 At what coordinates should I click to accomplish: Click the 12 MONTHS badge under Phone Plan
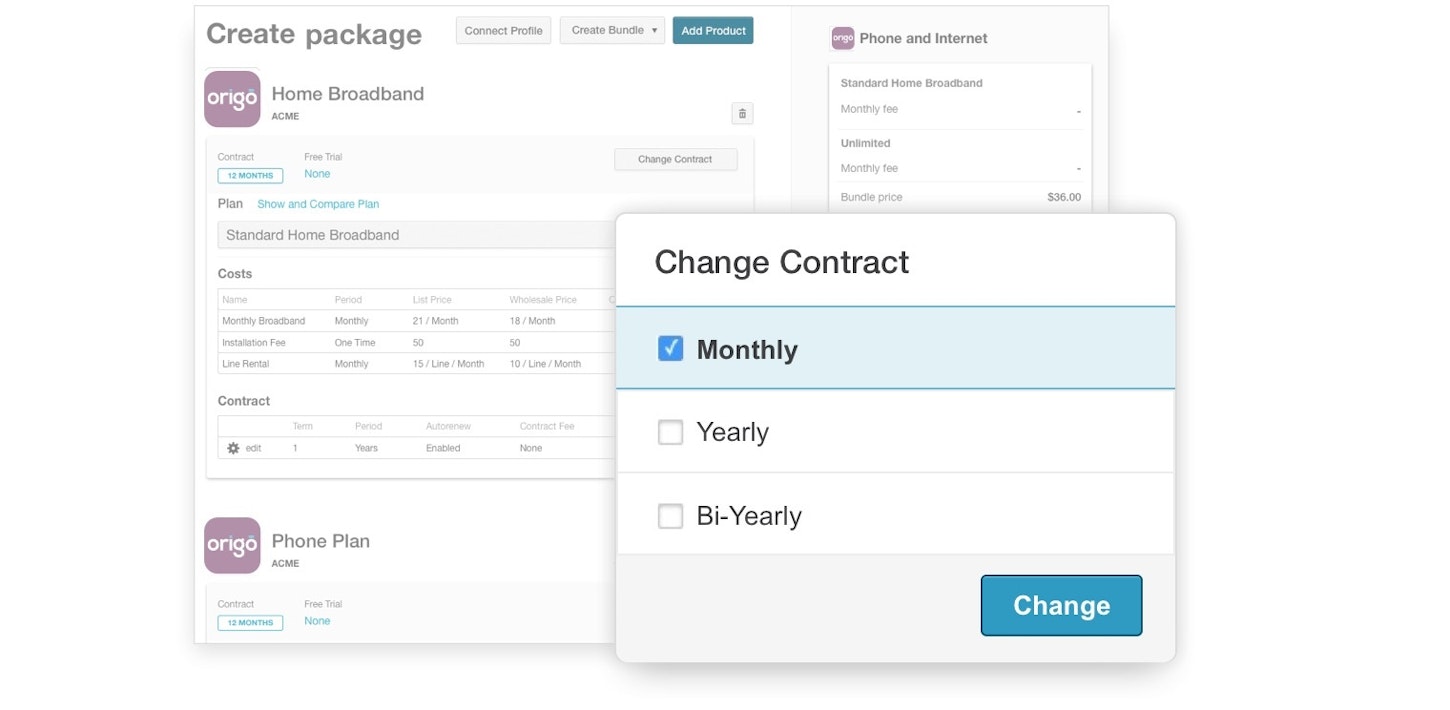tap(250, 623)
